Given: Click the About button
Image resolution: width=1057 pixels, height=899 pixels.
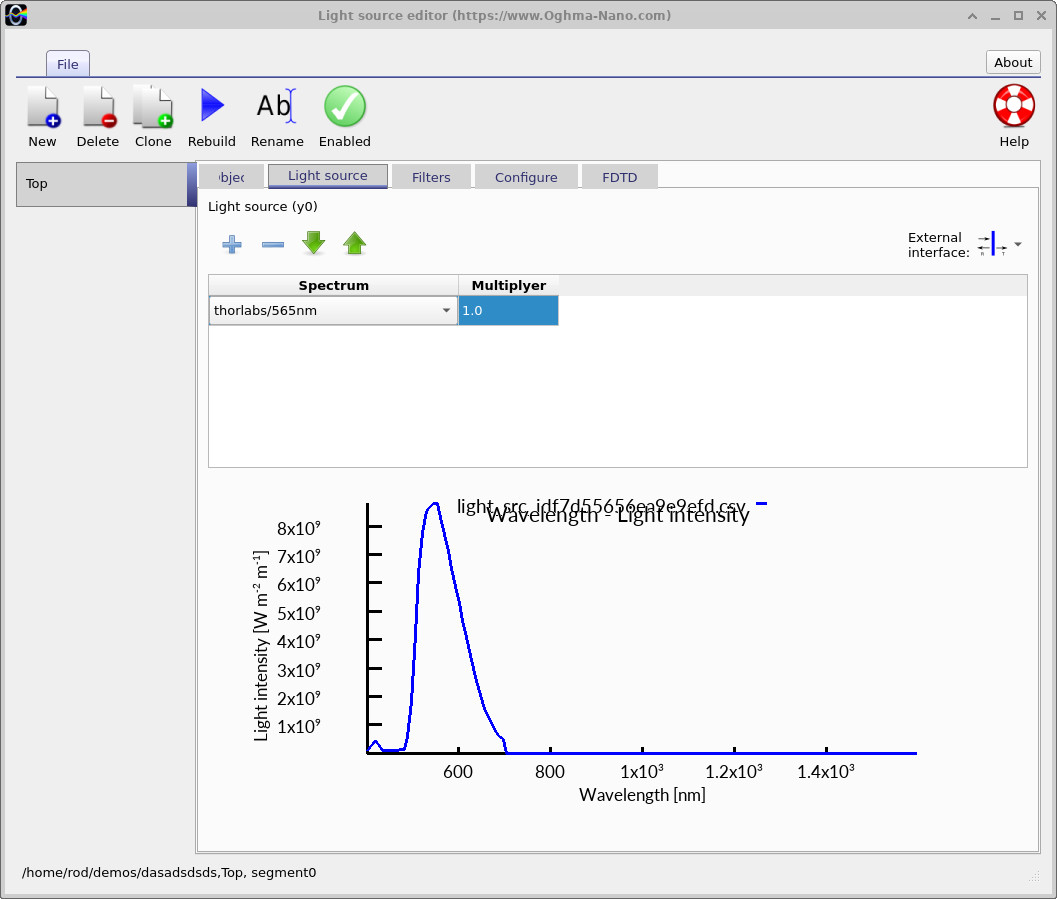Looking at the screenshot, I should (x=1013, y=62).
